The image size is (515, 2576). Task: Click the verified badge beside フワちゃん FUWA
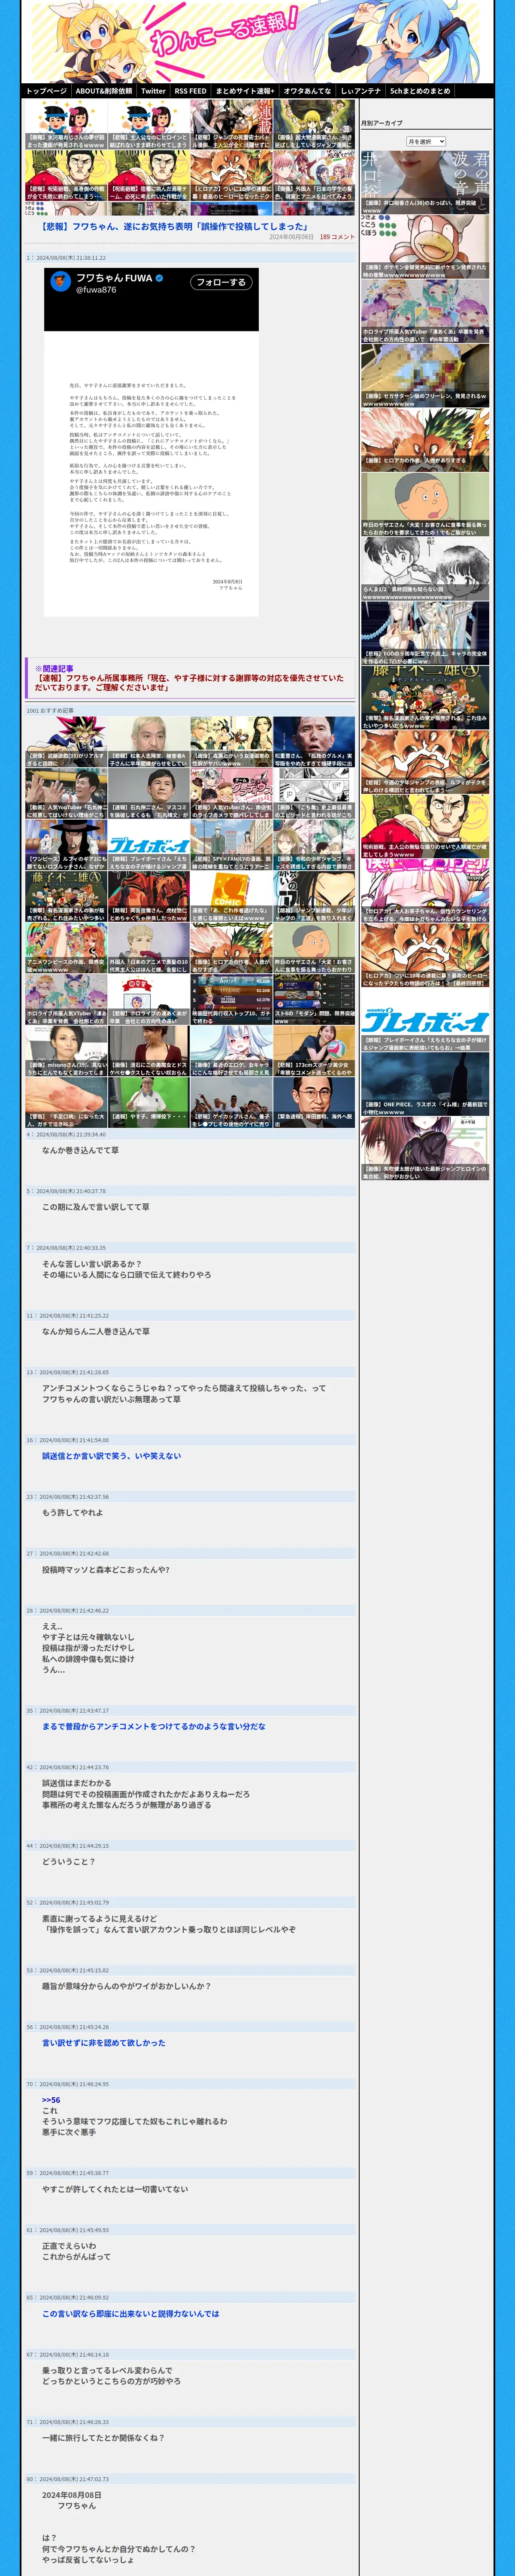(159, 278)
